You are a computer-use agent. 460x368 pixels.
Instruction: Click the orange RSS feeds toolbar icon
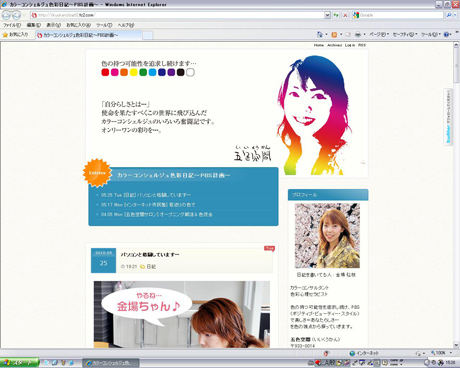(x=334, y=34)
